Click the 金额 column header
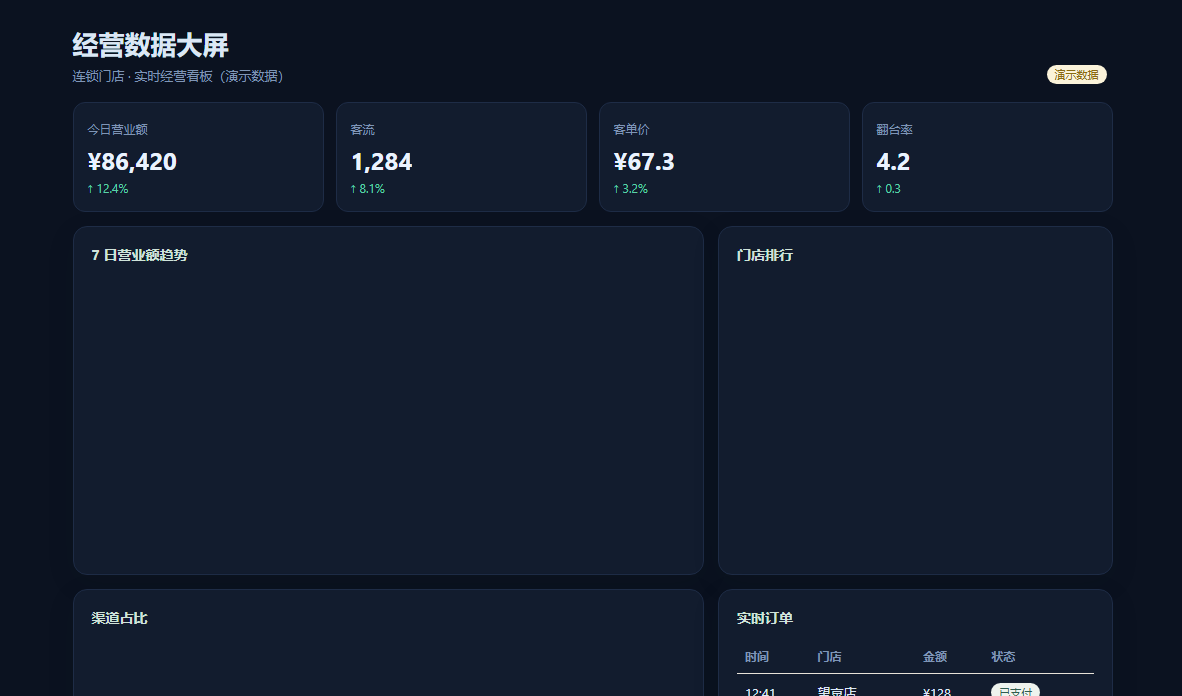 tap(935, 657)
